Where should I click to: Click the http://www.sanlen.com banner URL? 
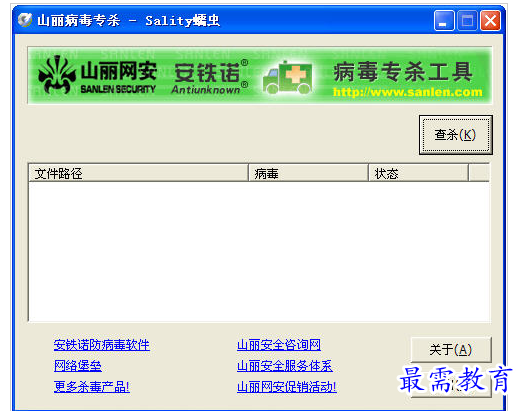click(408, 92)
